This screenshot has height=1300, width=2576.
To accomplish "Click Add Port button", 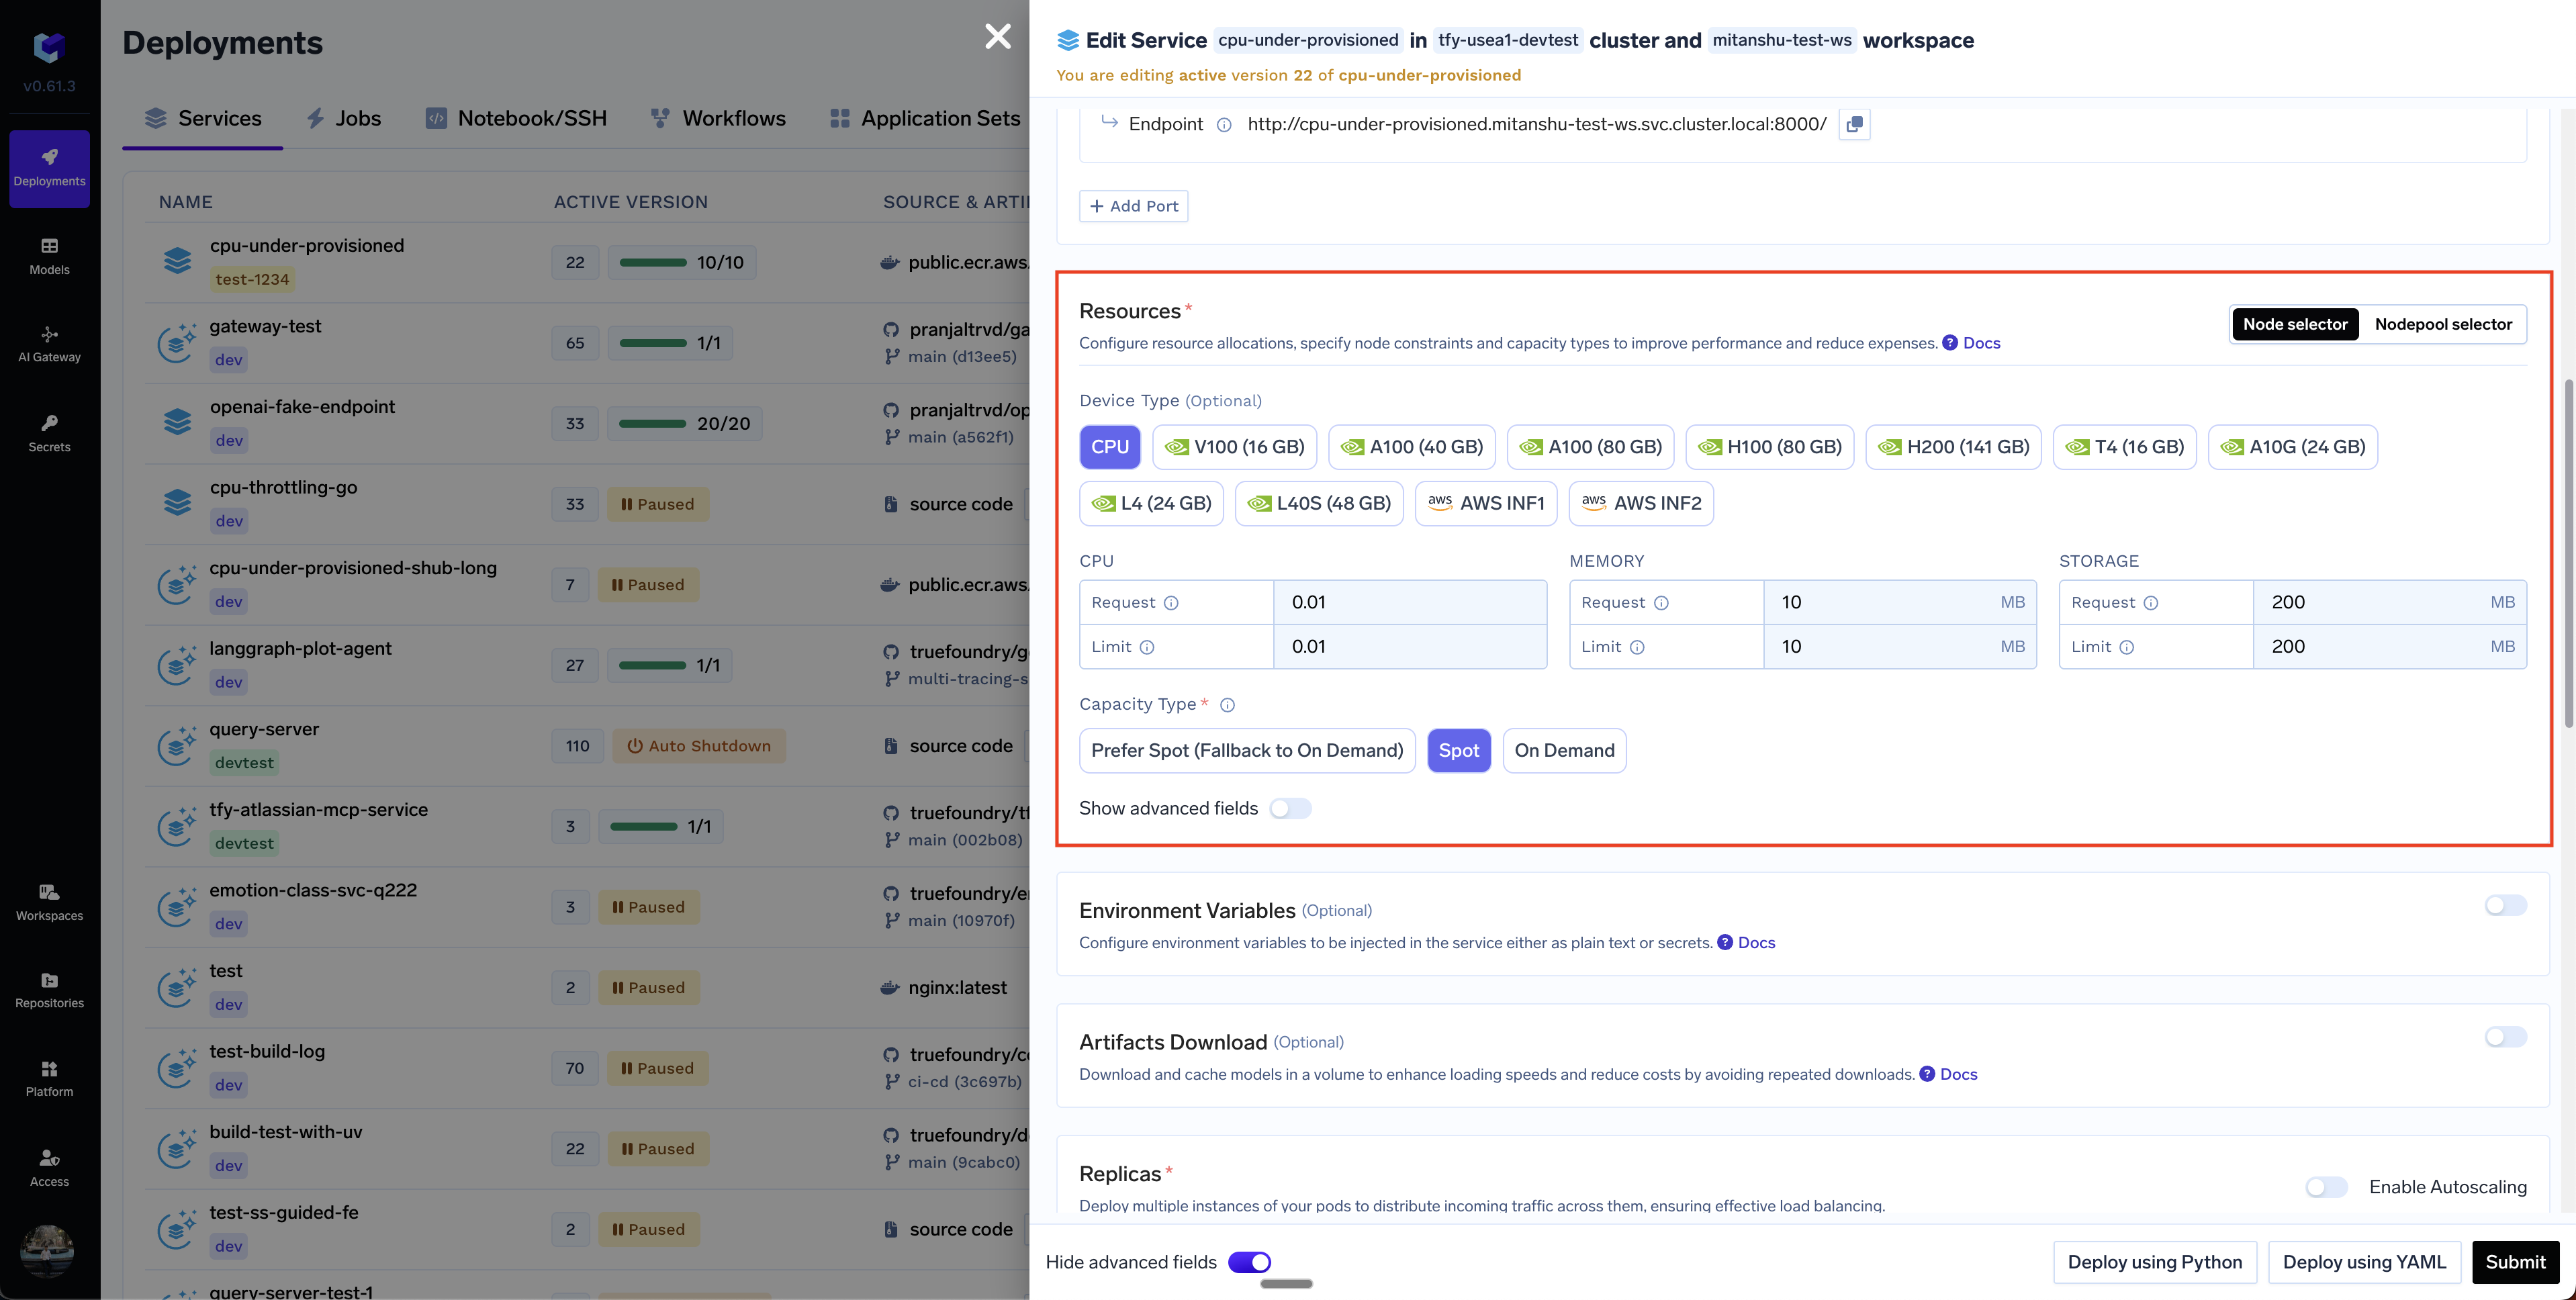I will coord(1133,206).
